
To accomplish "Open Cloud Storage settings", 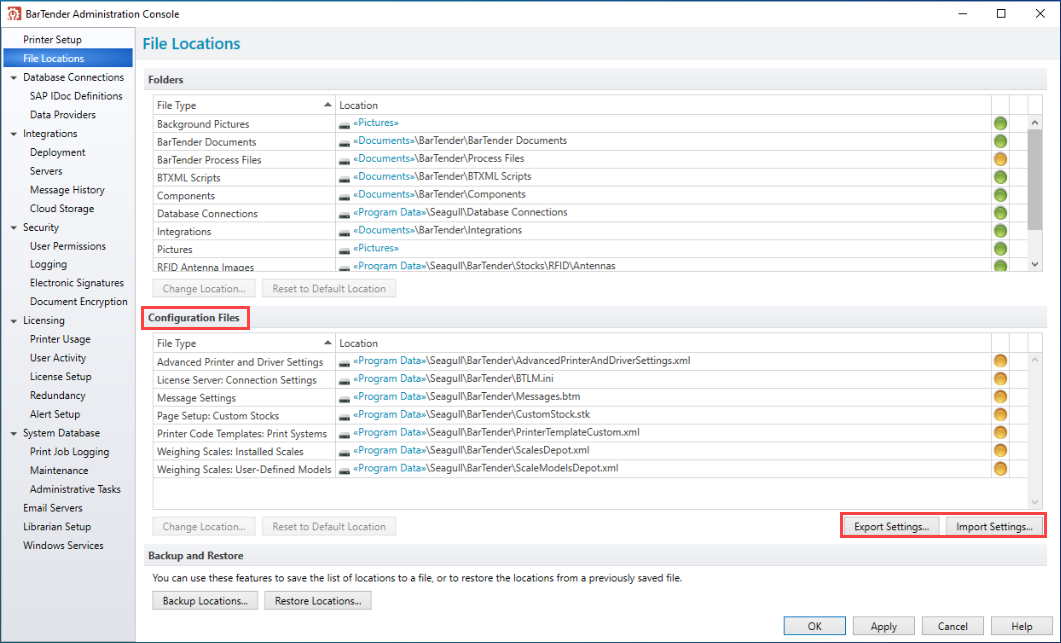I will pos(62,209).
